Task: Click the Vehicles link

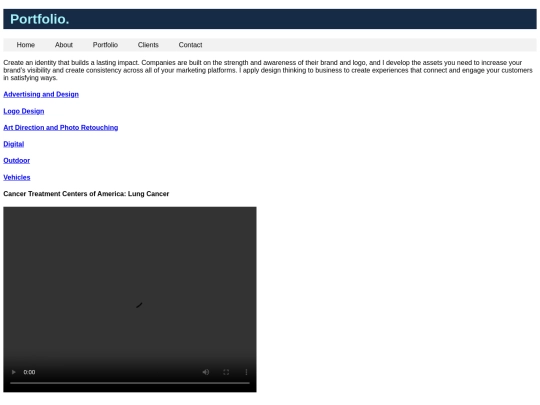Action: click(x=17, y=177)
